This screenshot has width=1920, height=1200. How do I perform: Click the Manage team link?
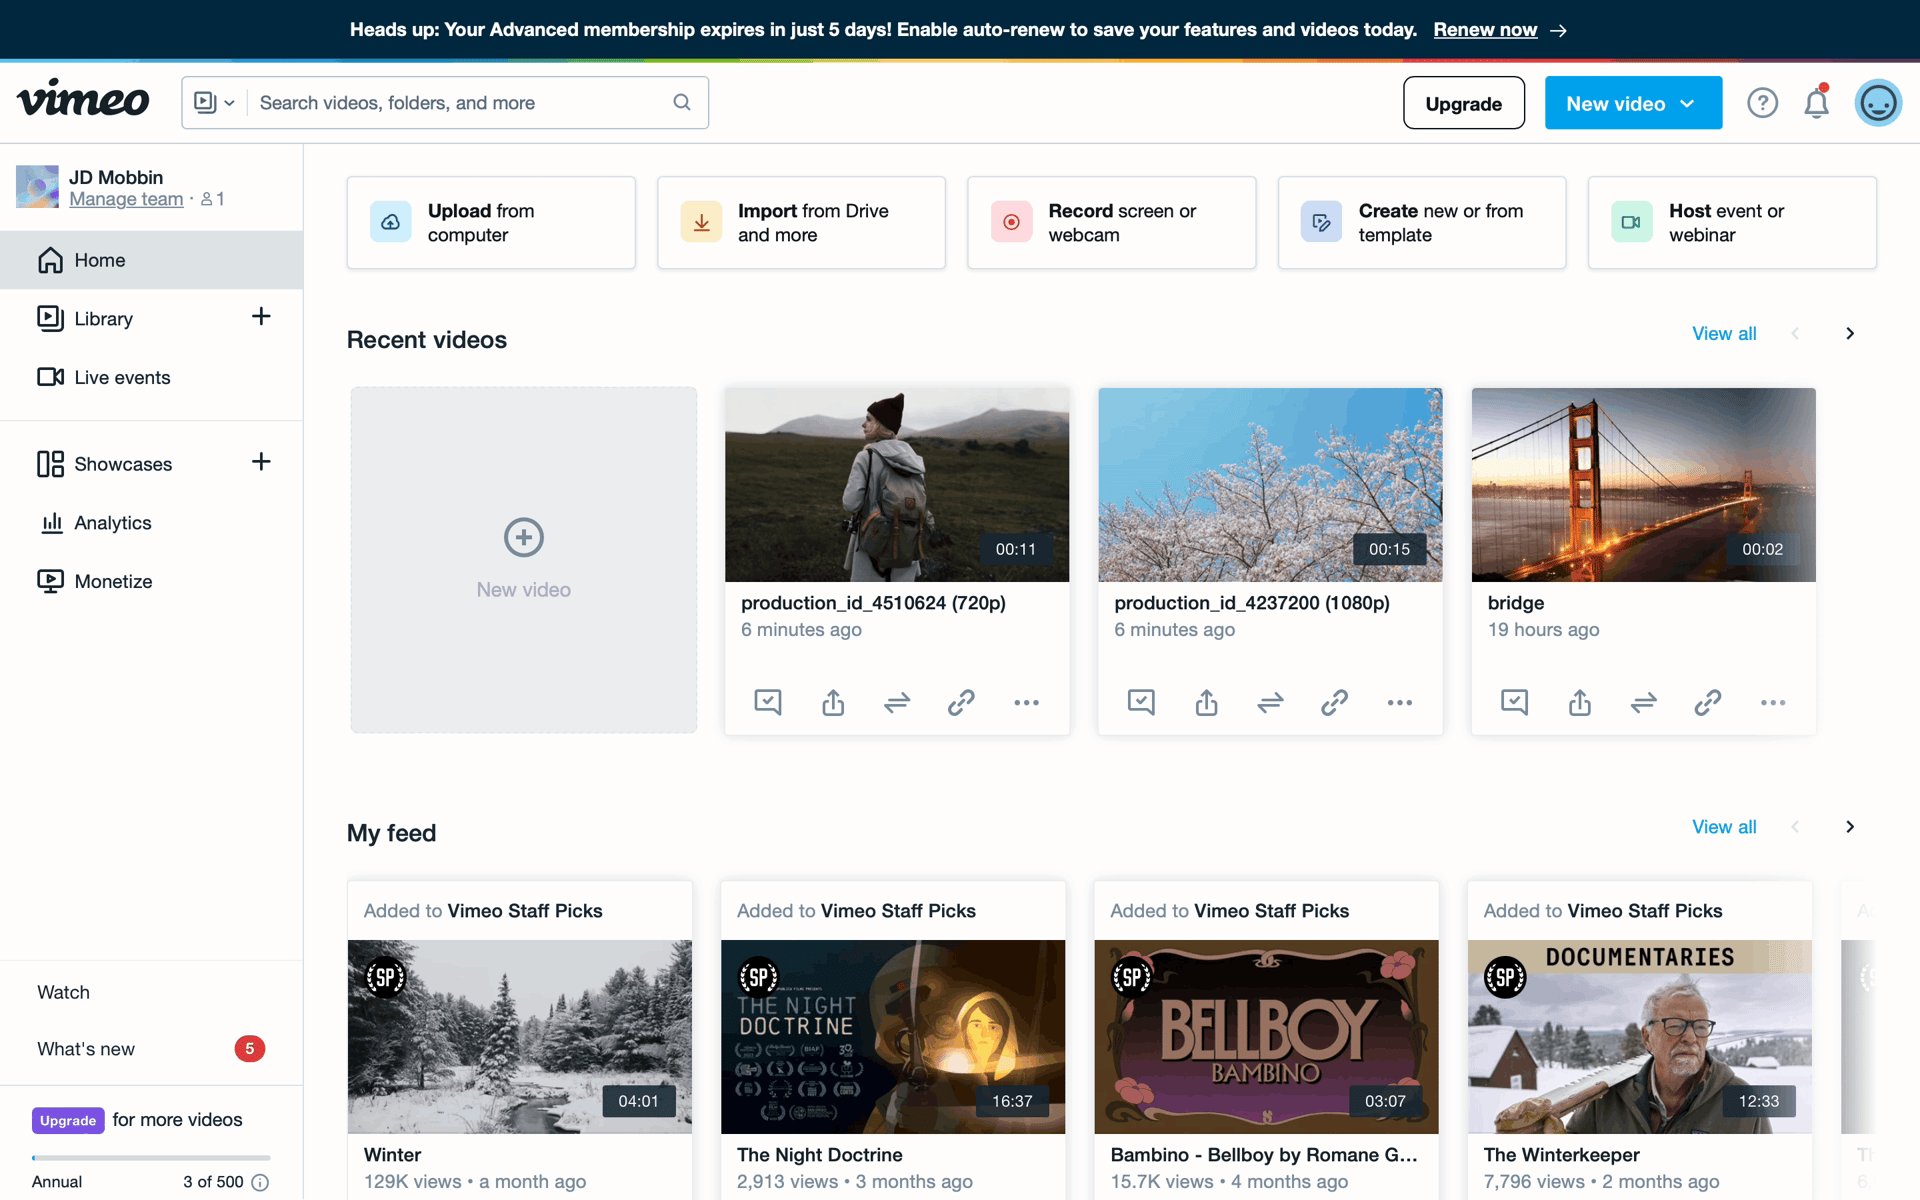pos(126,199)
